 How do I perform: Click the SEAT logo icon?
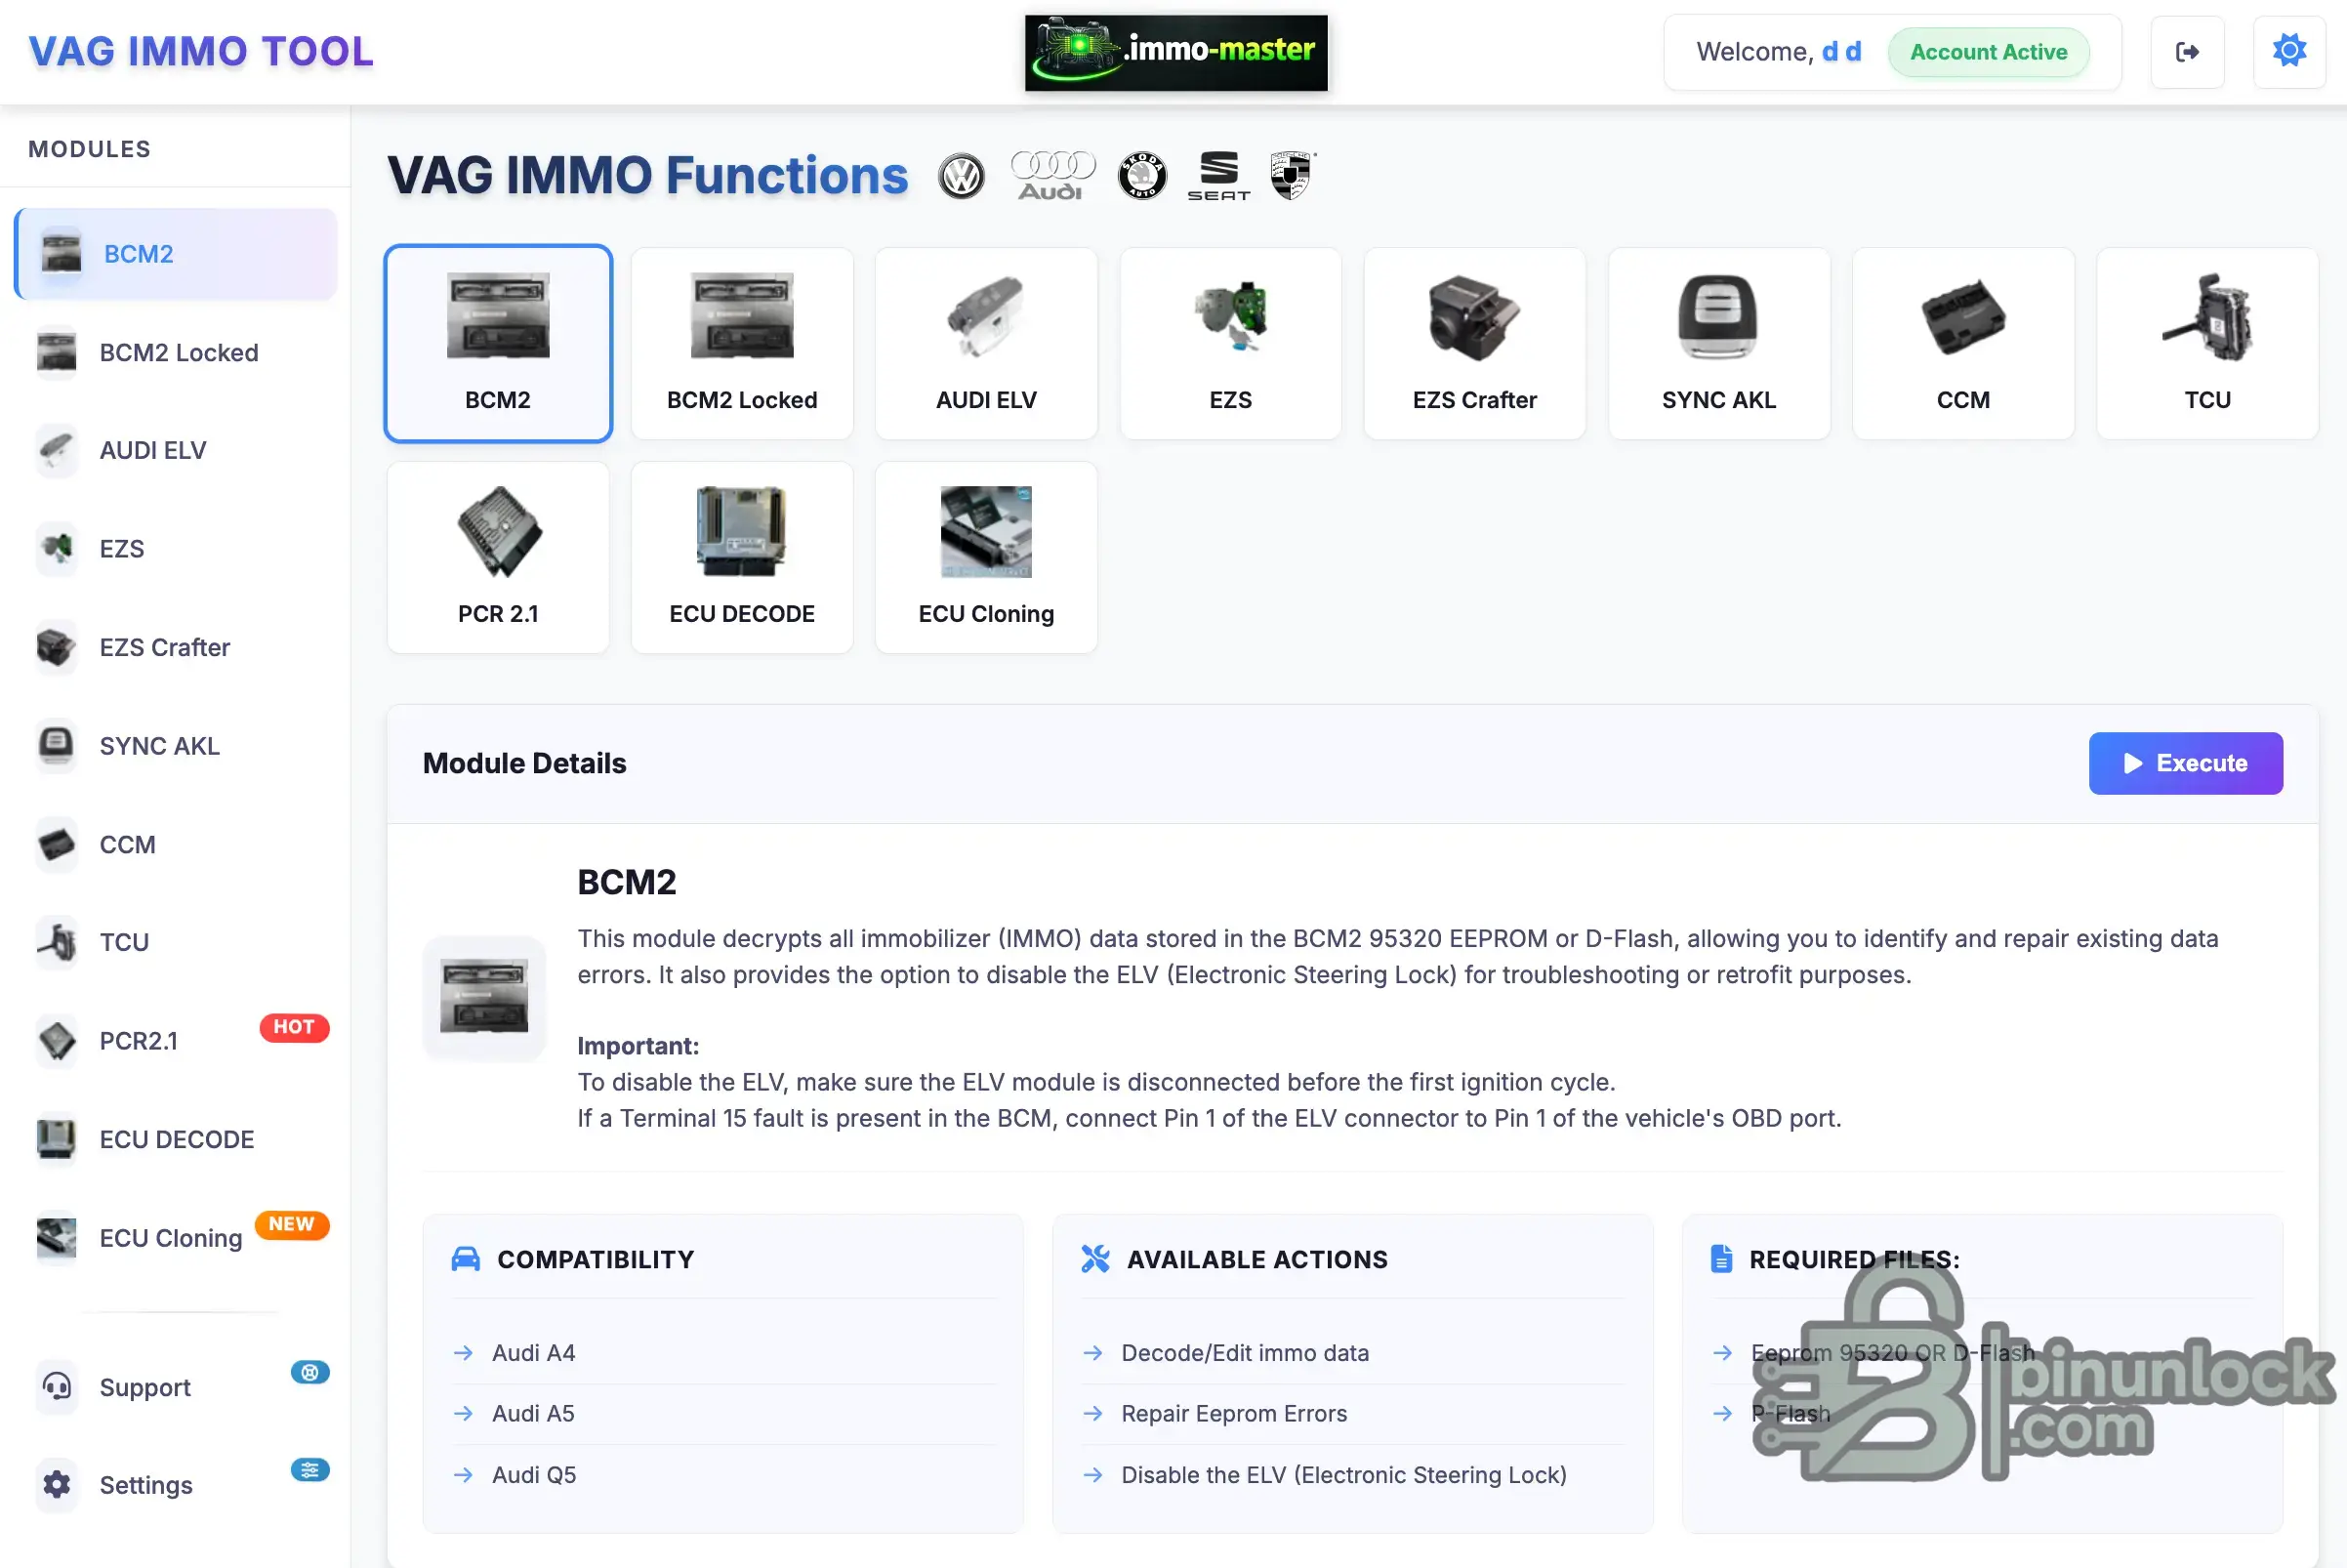pos(1218,174)
